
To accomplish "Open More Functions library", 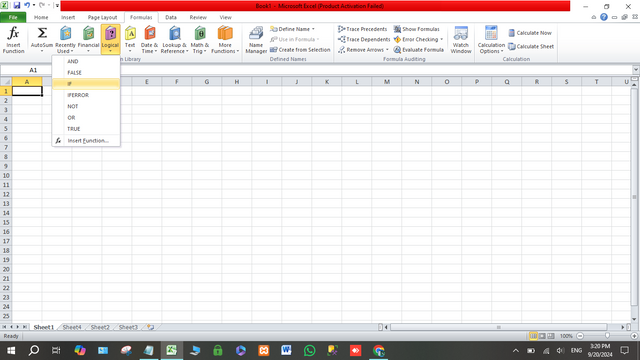I will point(225,40).
